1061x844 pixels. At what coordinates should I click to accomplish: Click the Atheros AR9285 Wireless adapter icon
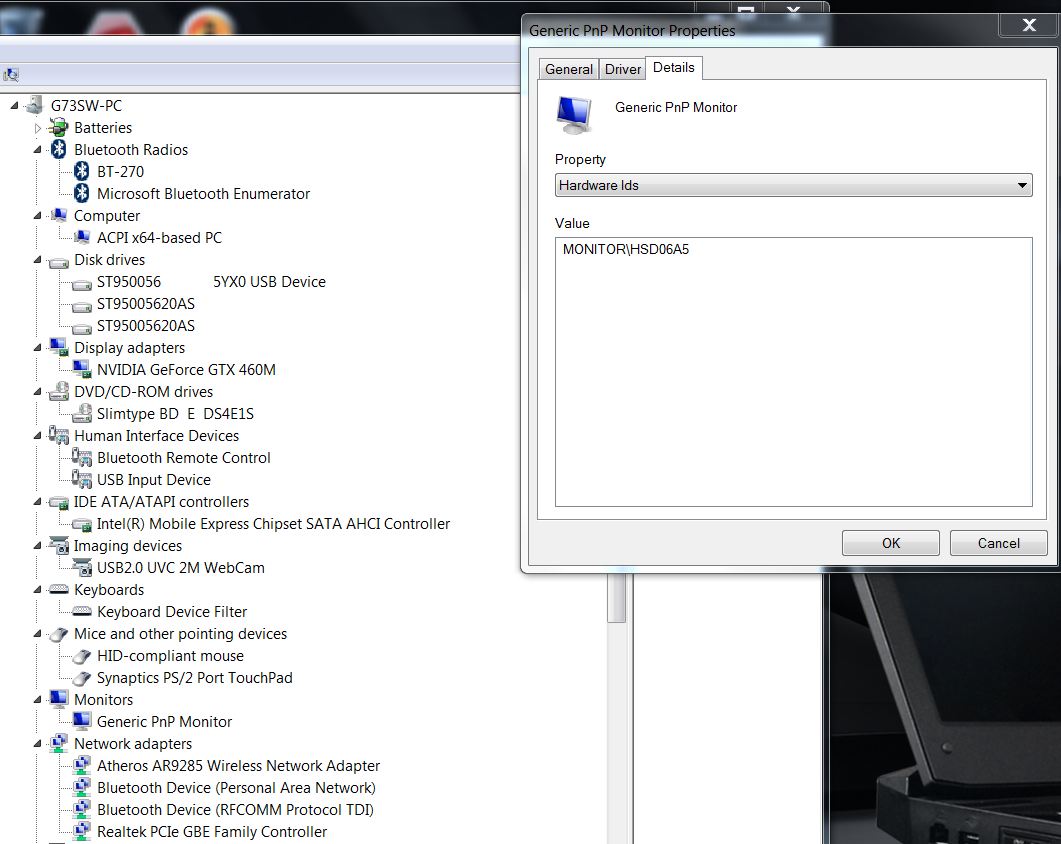[82, 765]
